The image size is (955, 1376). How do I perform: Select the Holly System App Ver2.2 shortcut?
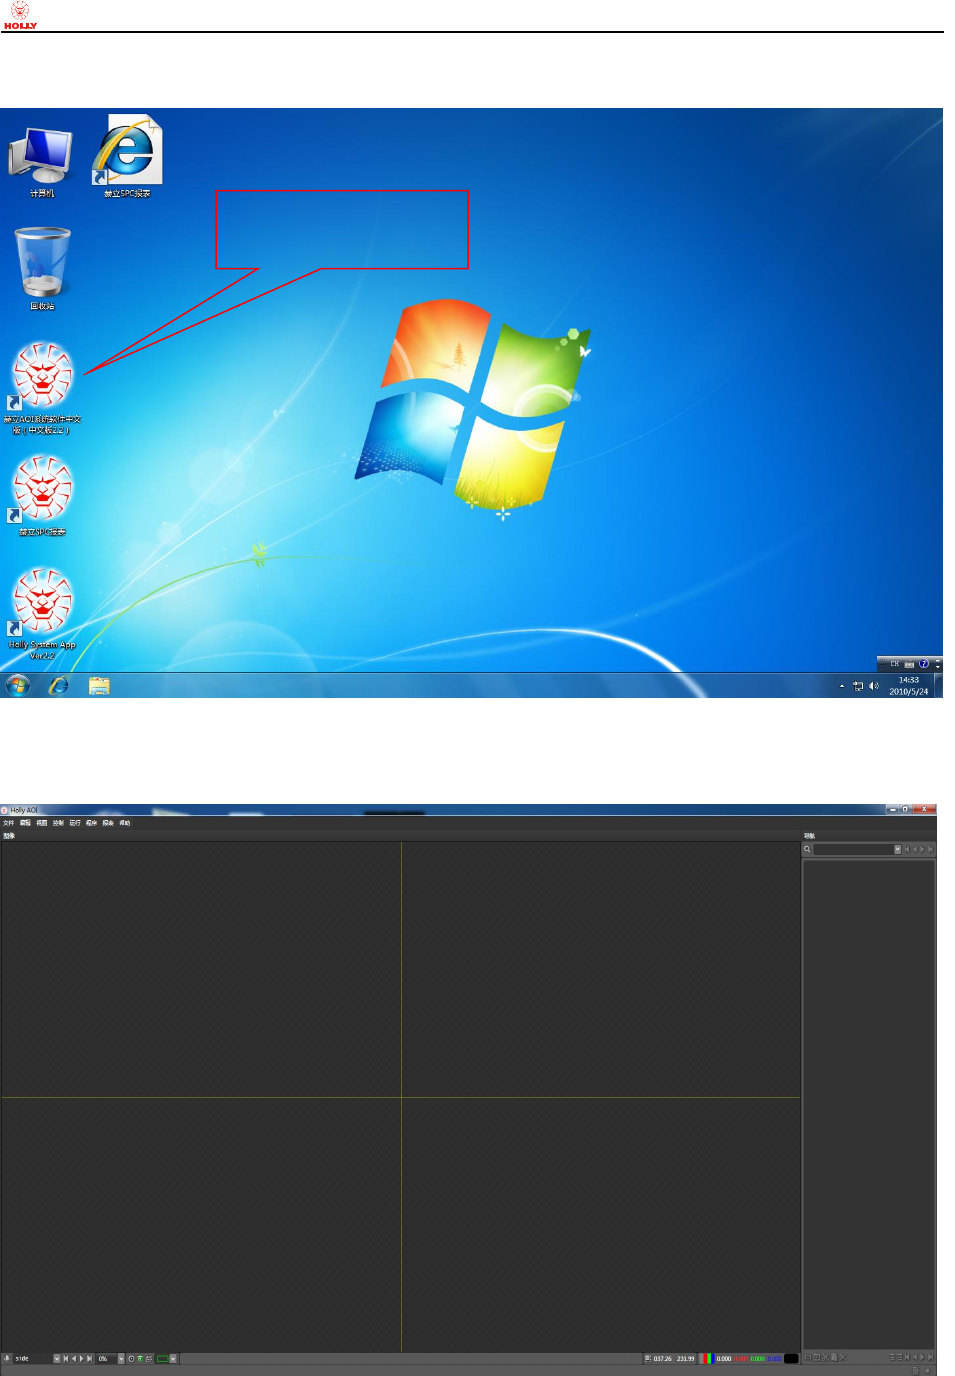coord(42,614)
